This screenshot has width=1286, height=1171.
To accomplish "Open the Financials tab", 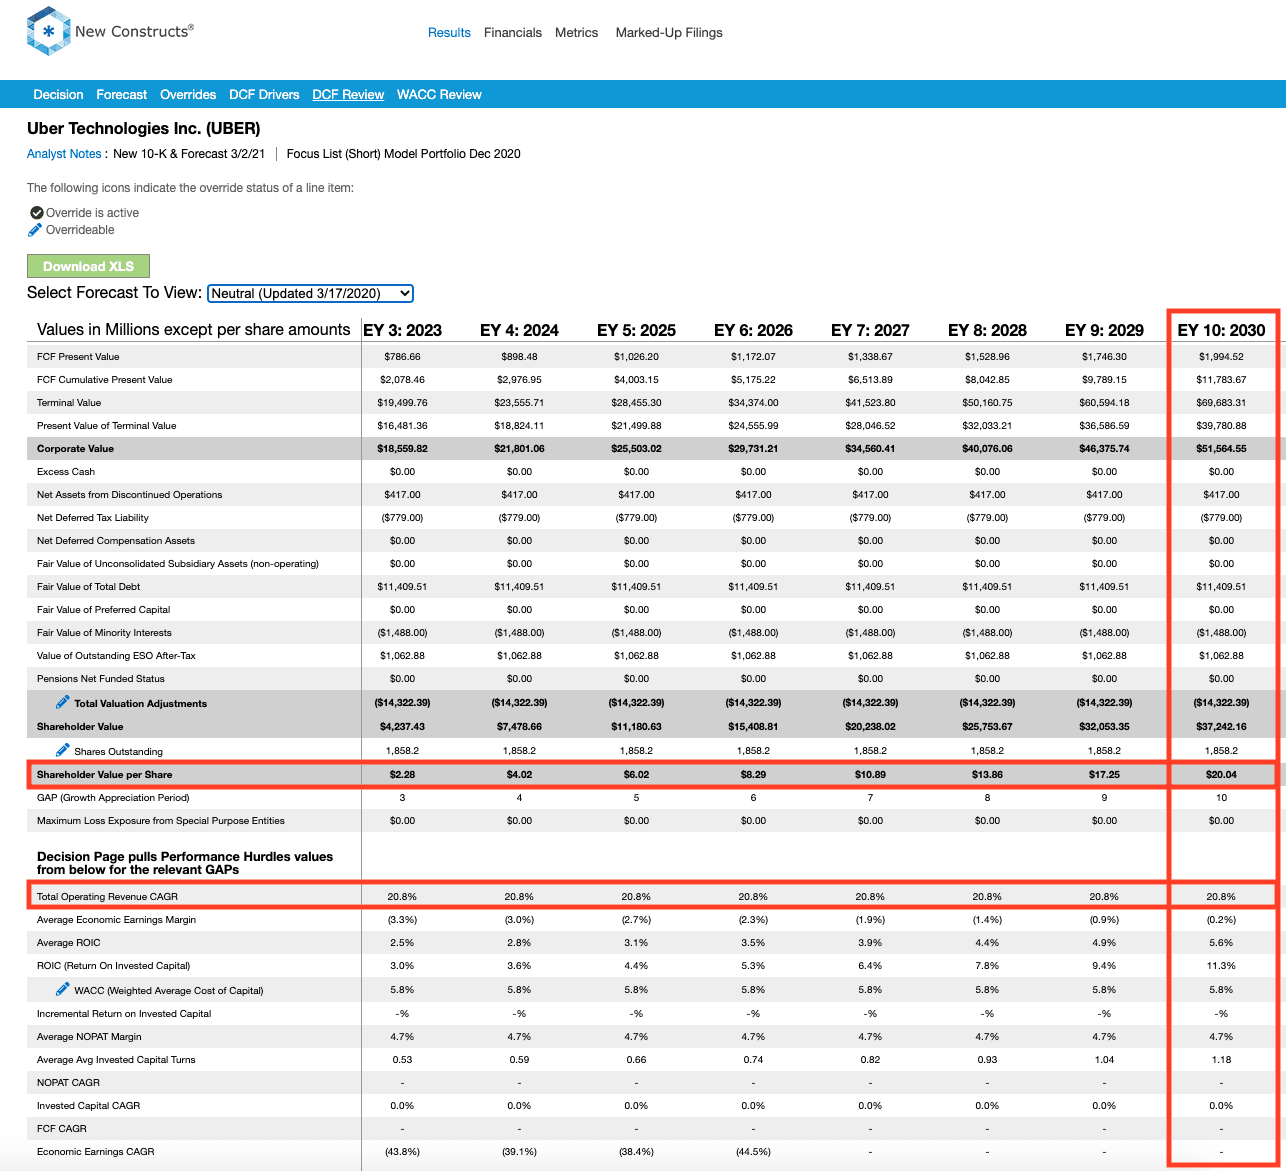I will click(x=513, y=33).
